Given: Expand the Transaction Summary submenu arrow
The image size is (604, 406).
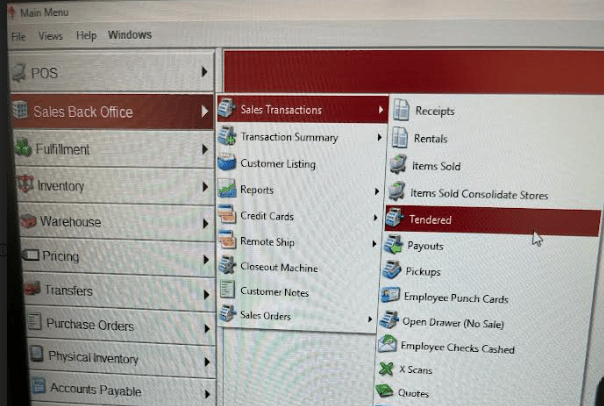Looking at the screenshot, I should 379,137.
